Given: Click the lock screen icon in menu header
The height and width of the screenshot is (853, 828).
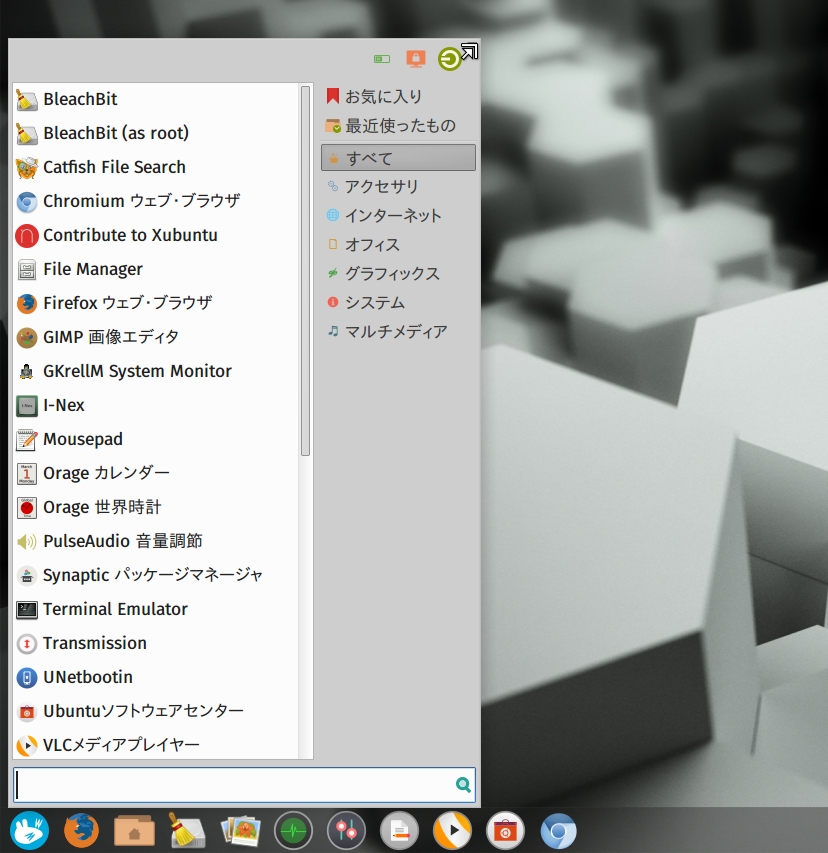Looking at the screenshot, I should coord(416,59).
